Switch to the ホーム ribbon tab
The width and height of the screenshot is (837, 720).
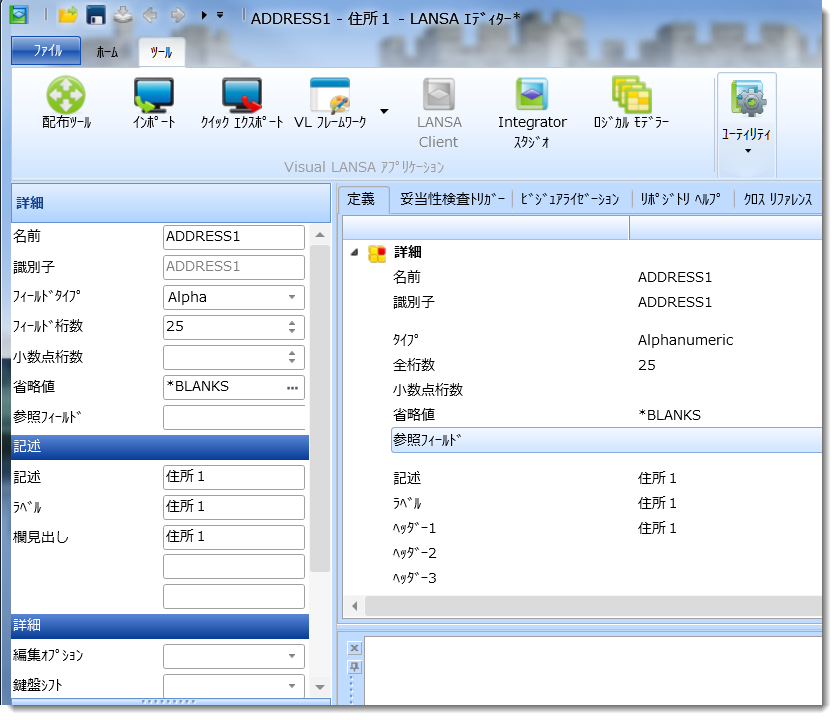click(x=107, y=52)
